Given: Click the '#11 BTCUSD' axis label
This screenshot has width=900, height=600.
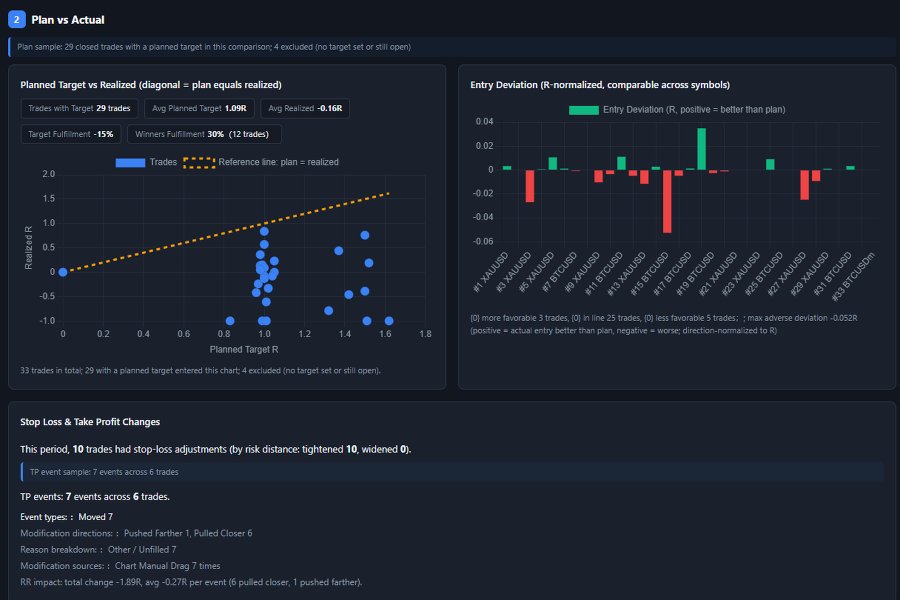Looking at the screenshot, I should point(604,273).
